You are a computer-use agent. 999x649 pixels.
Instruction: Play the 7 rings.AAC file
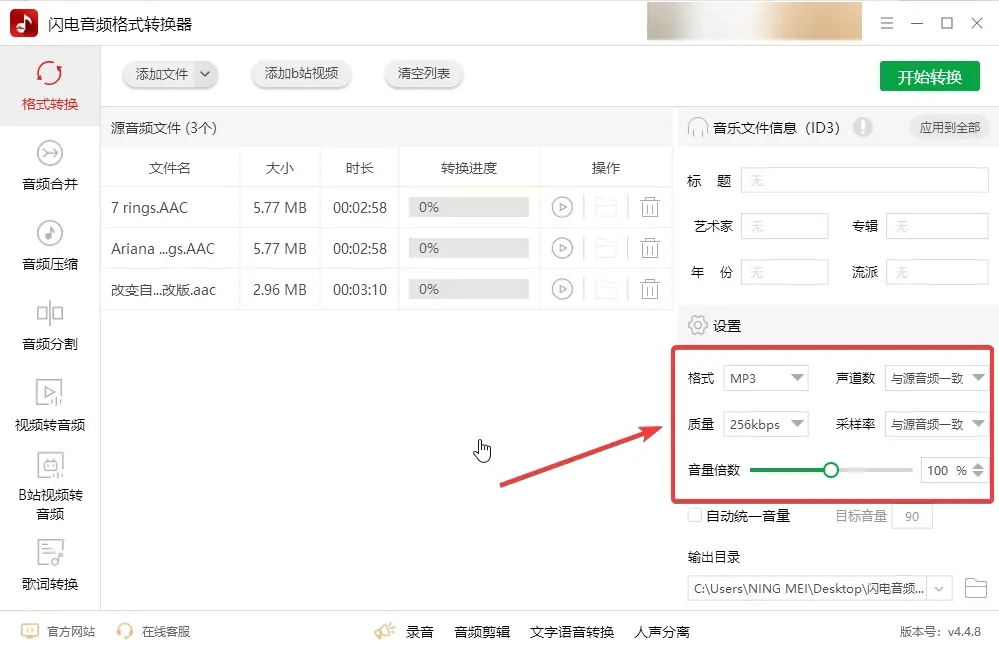[562, 207]
